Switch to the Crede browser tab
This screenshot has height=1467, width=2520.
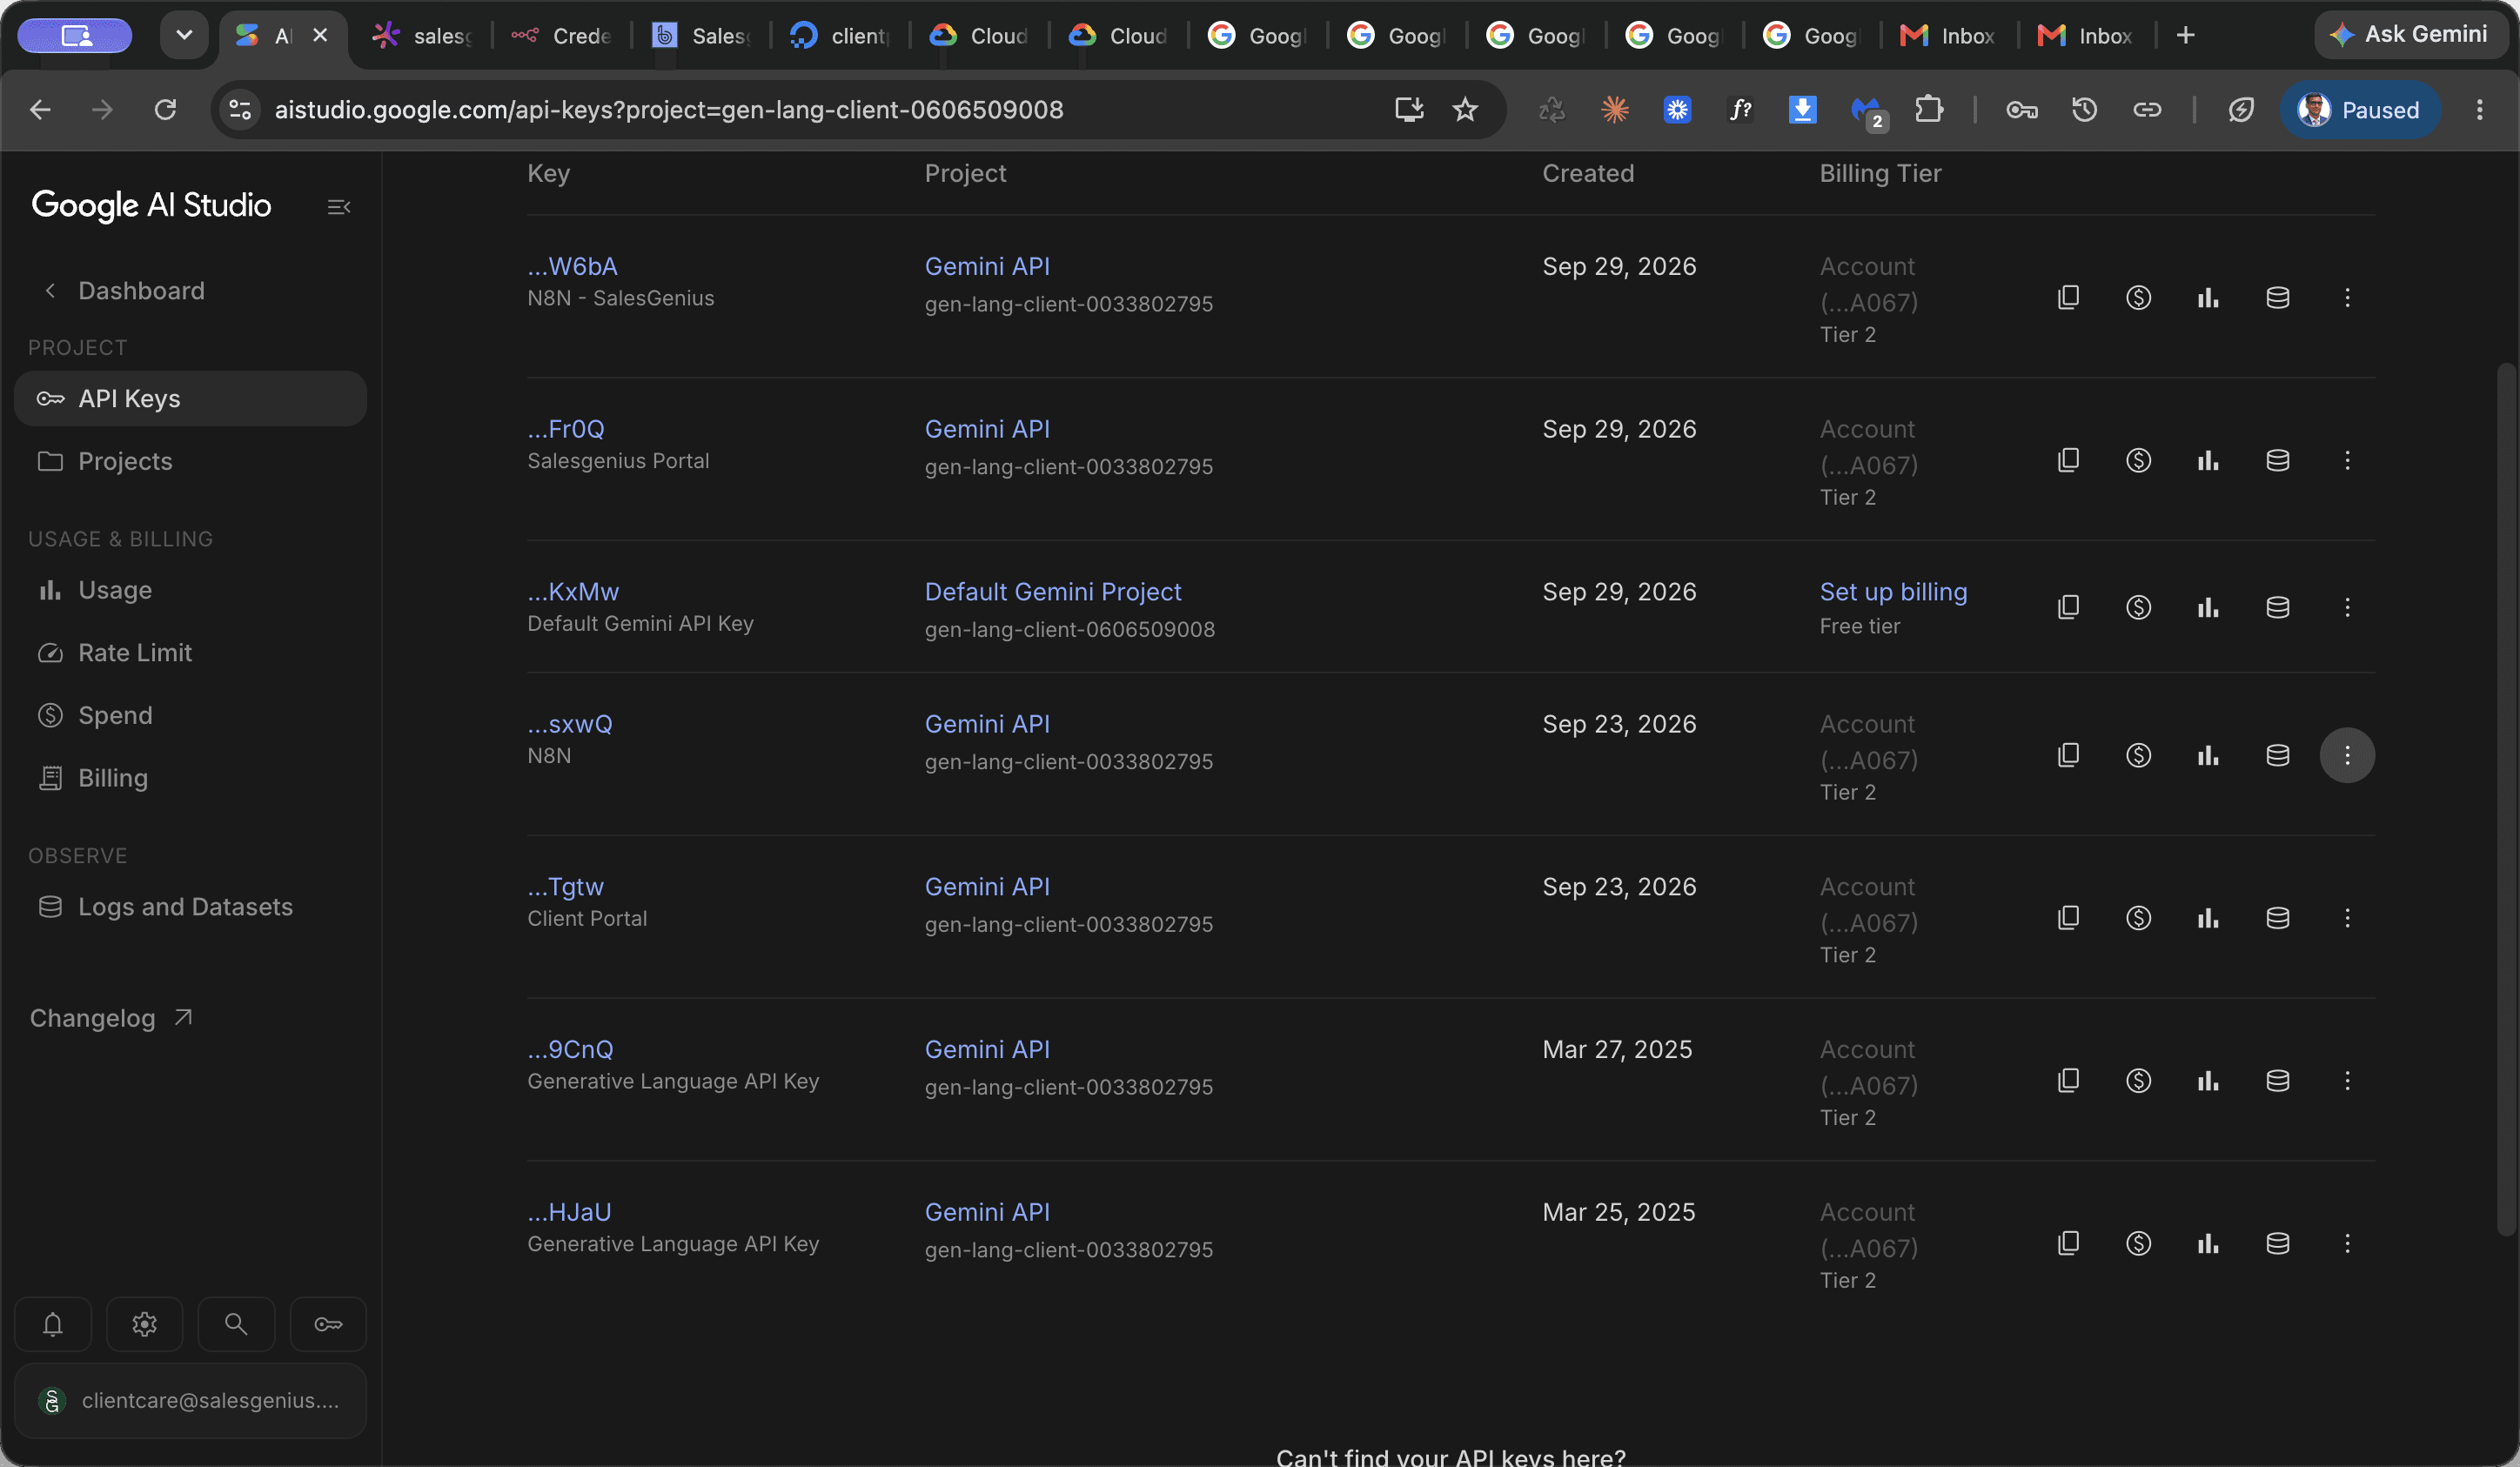click(560, 36)
